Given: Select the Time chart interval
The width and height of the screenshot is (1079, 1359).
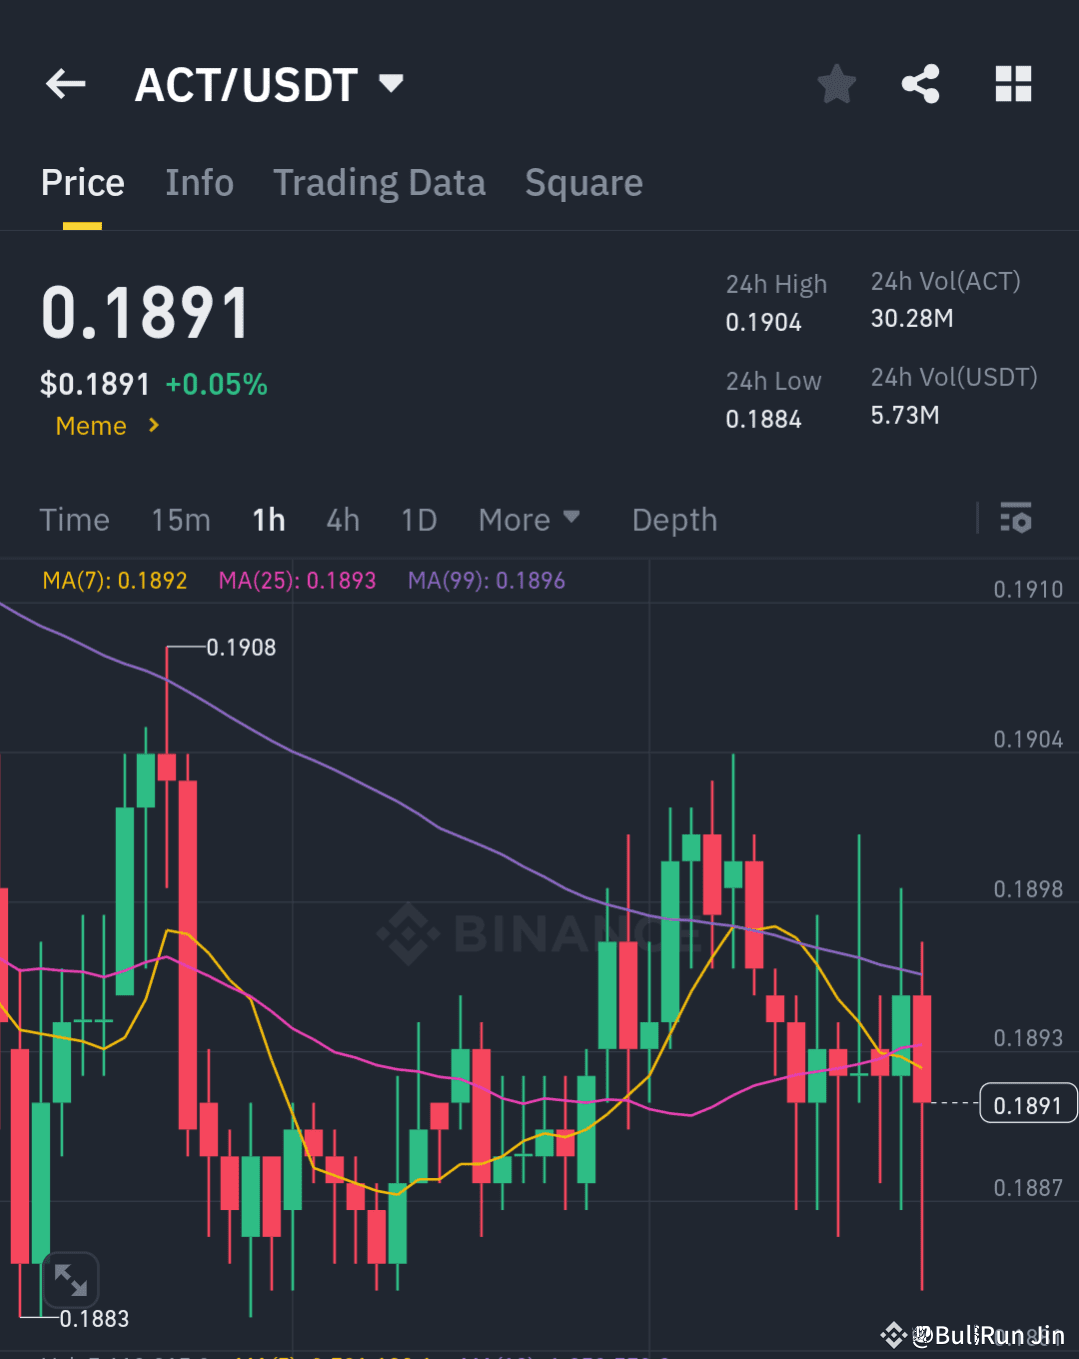Looking at the screenshot, I should pos(74,520).
